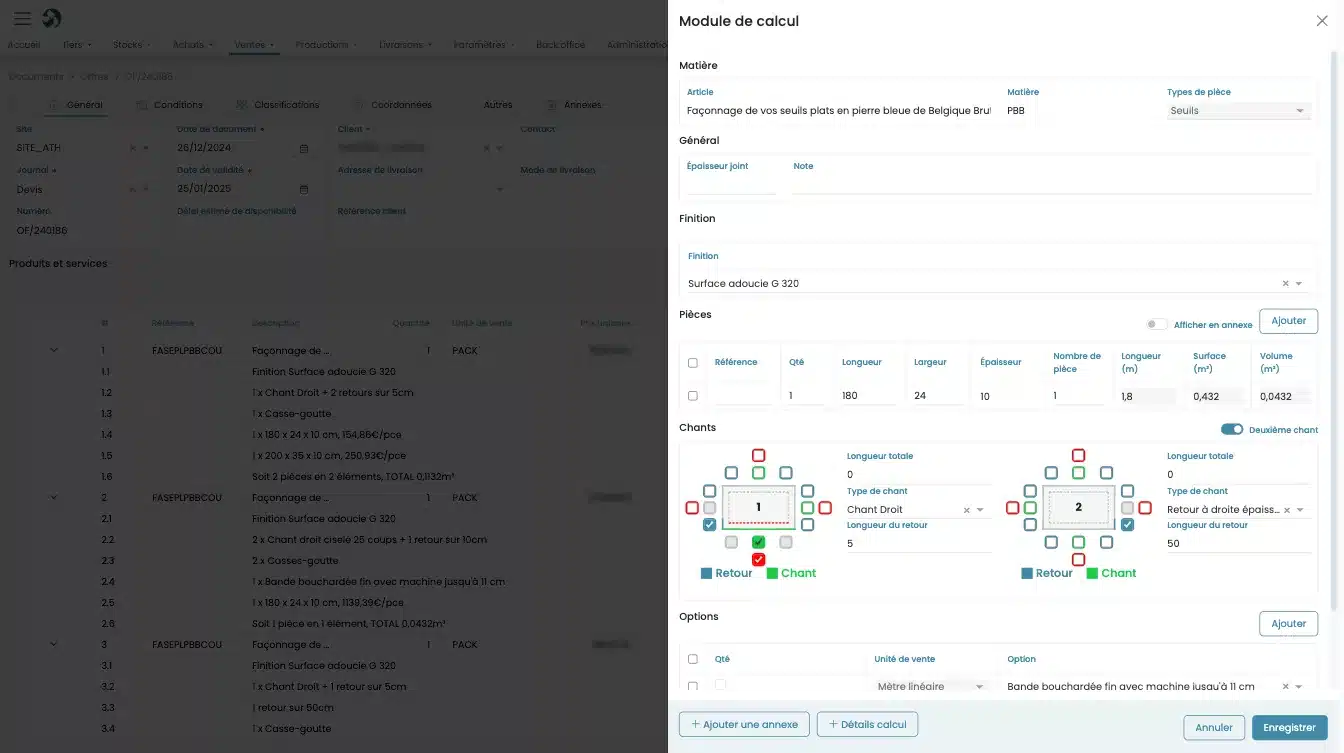Uncheck the checked green chant box, diagram 1
This screenshot has width=1344, height=753.
[x=758, y=542]
